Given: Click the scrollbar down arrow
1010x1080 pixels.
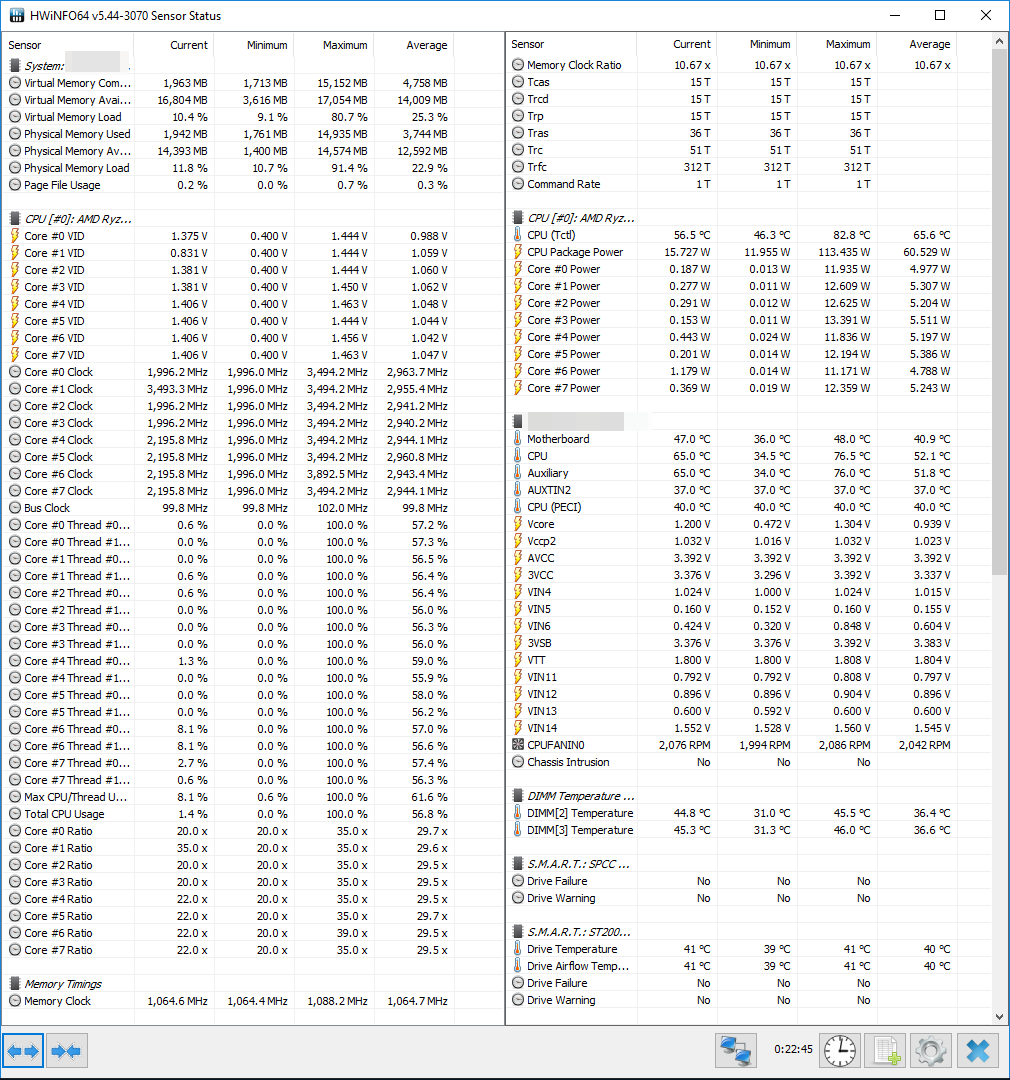Looking at the screenshot, I should pos(1000,1017).
